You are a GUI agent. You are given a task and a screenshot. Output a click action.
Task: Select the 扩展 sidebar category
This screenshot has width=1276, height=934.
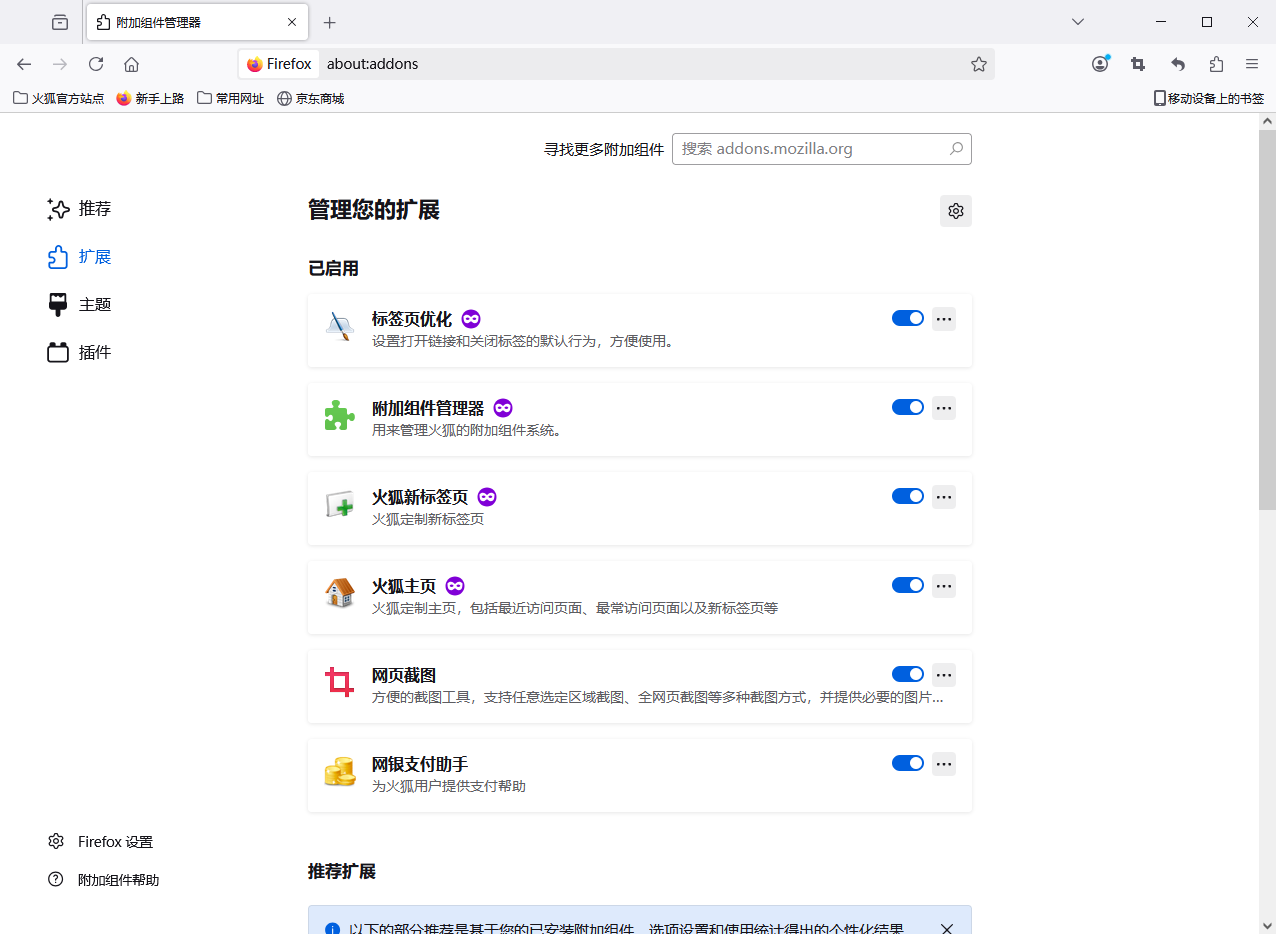[x=79, y=257]
